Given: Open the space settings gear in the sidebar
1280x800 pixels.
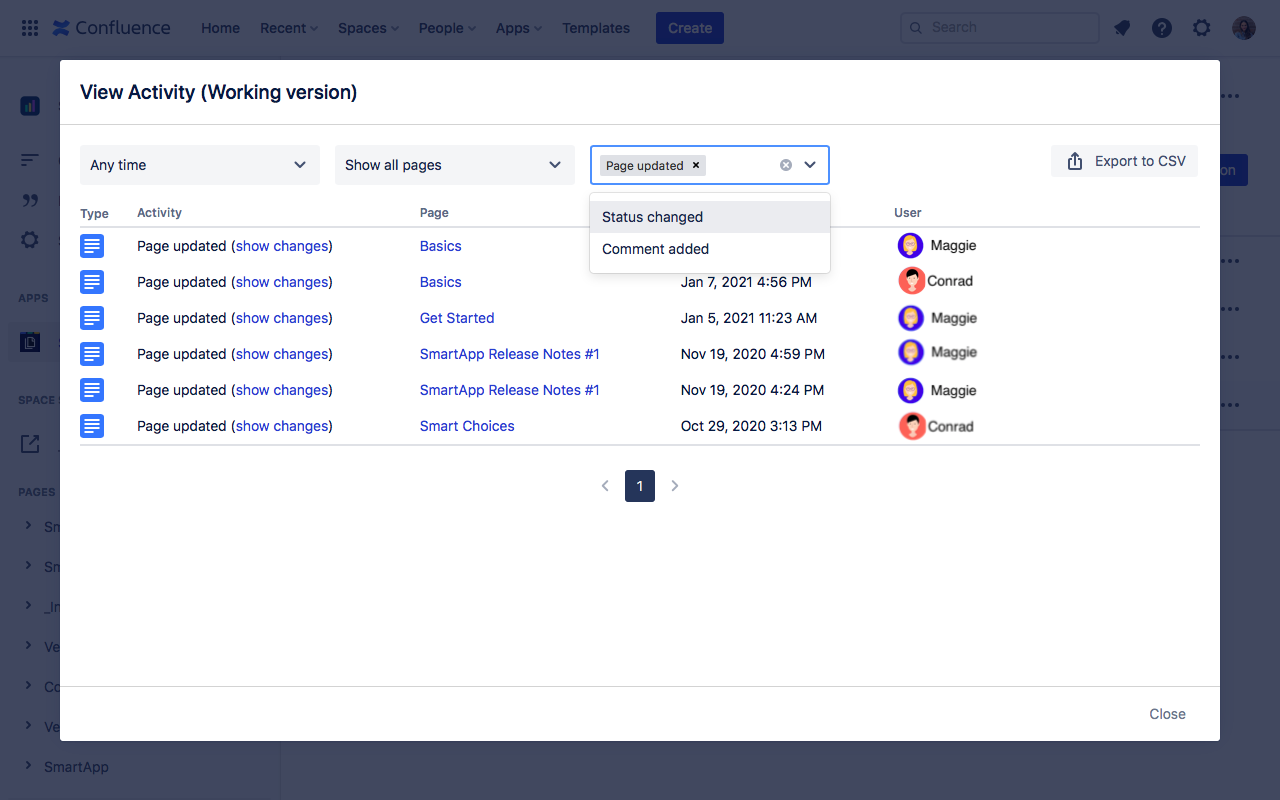Looking at the screenshot, I should (29, 239).
